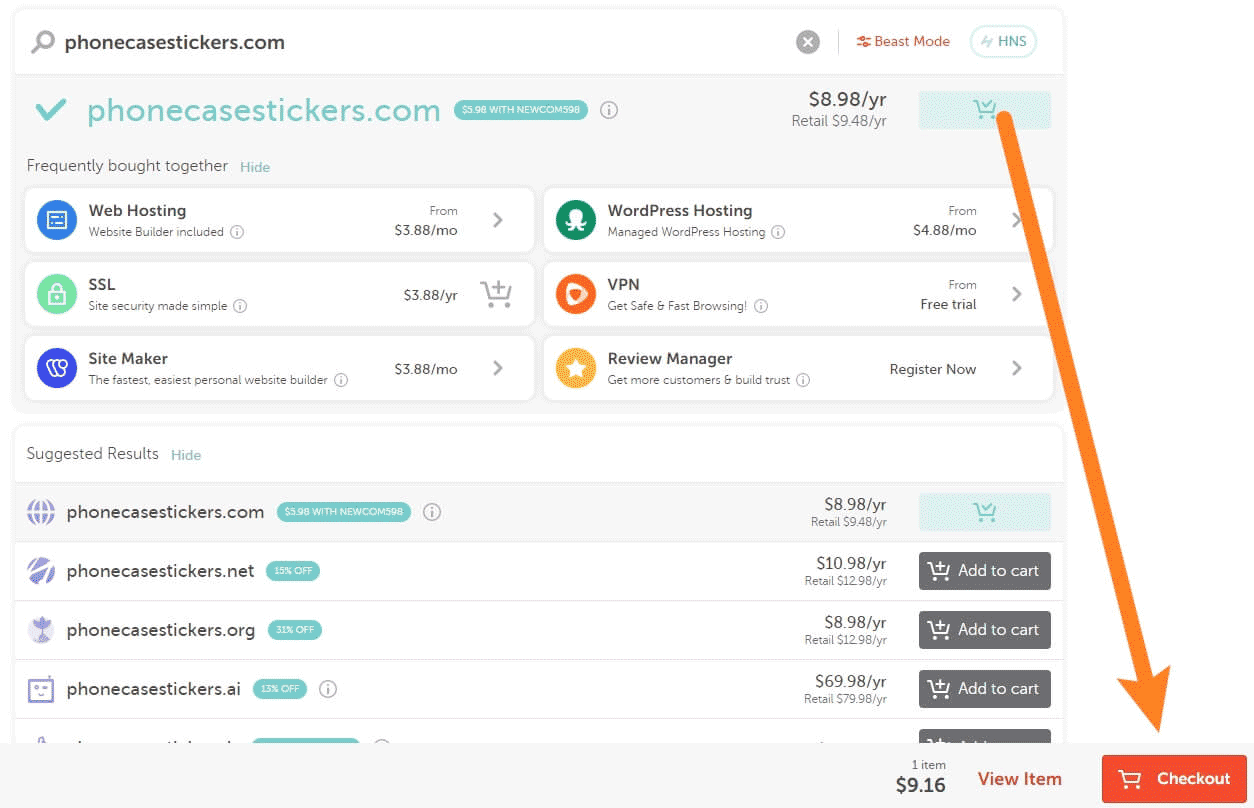The height and width of the screenshot is (808, 1254).
Task: Expand the Review Manager option
Action: tap(1017, 368)
